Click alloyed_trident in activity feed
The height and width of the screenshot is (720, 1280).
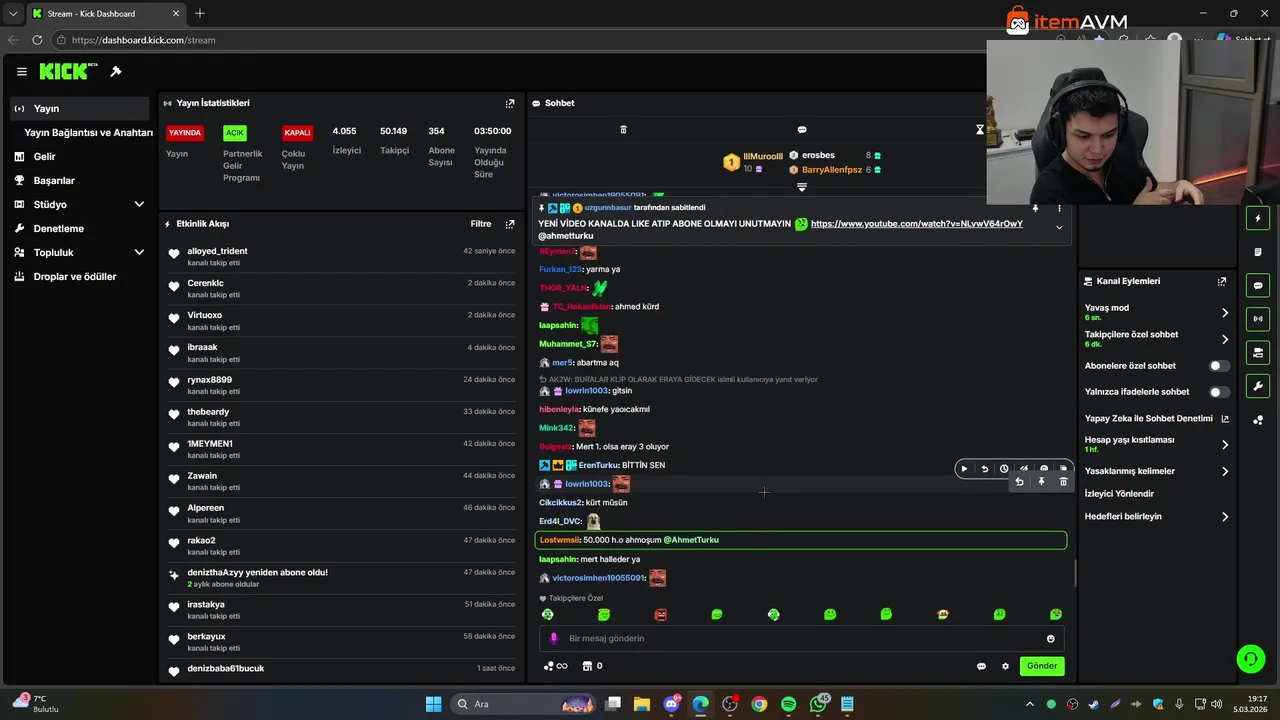217,251
